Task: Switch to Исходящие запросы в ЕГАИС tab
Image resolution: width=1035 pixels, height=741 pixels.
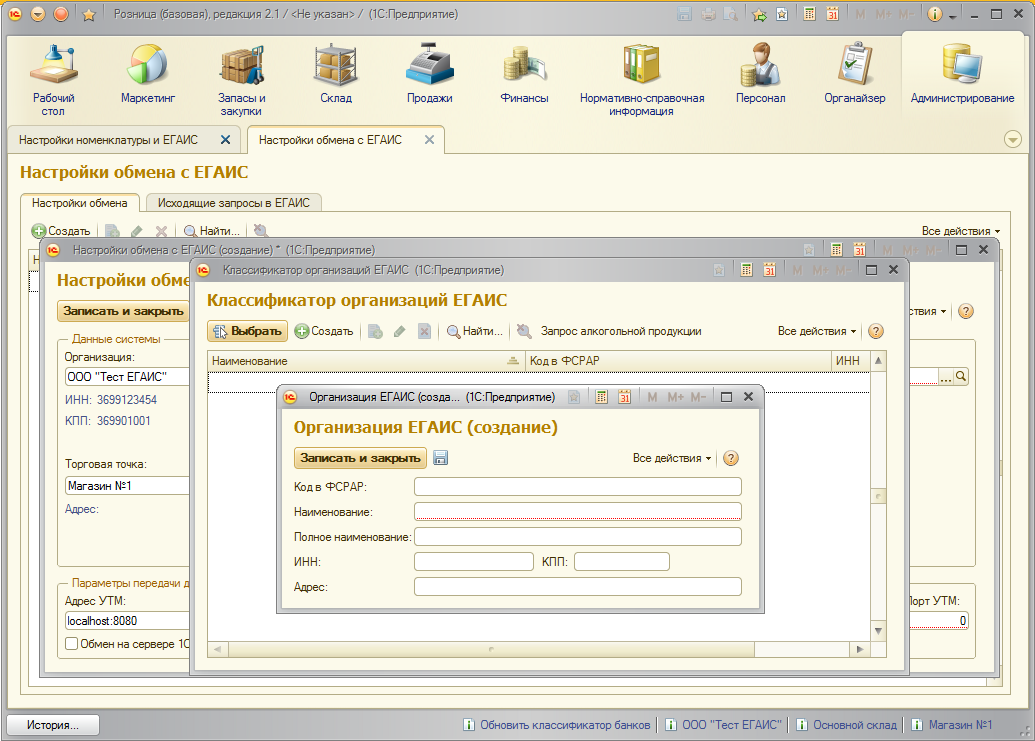Action: coord(234,203)
